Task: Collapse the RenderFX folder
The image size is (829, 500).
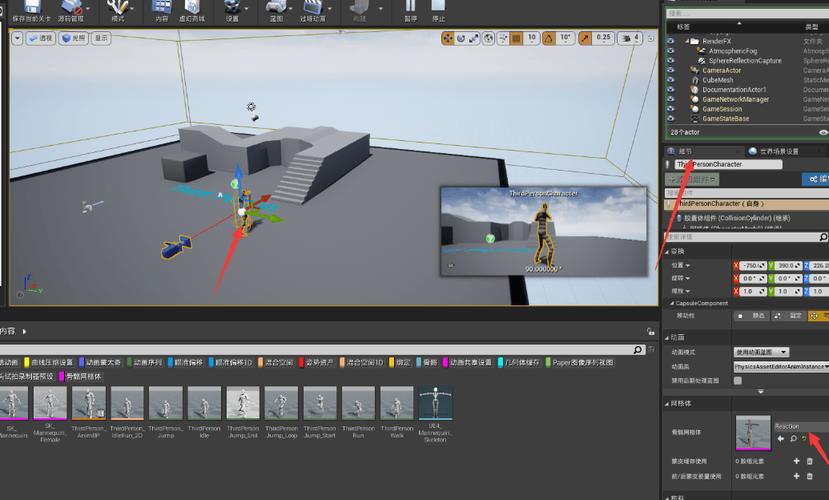Action: 687,41
